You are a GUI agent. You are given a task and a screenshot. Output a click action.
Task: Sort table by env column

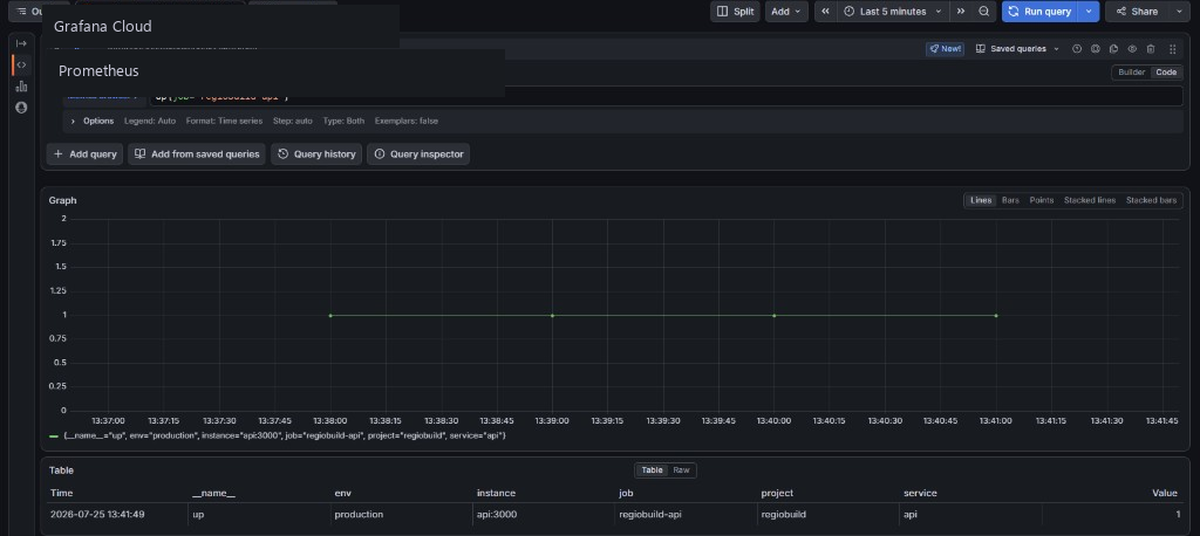point(342,493)
